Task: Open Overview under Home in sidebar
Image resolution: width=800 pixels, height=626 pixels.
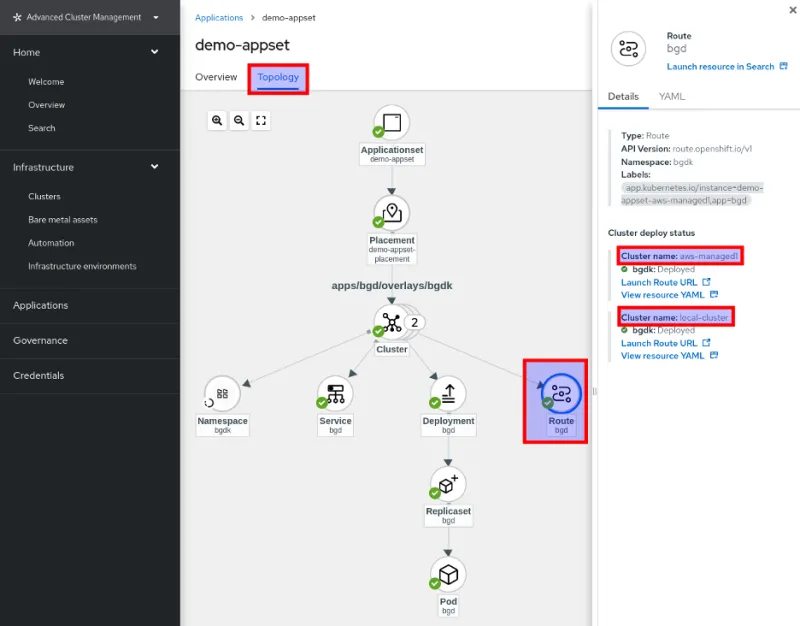Action: pos(46,105)
